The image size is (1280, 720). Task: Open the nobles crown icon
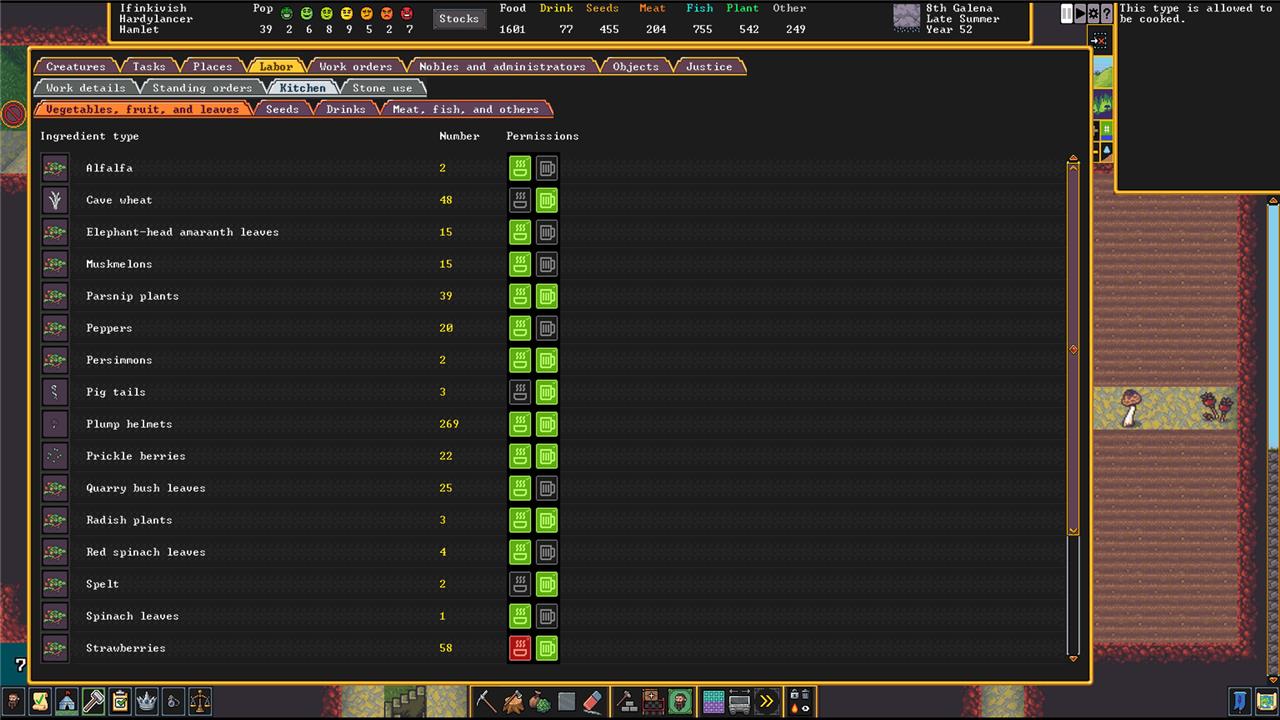[146, 701]
